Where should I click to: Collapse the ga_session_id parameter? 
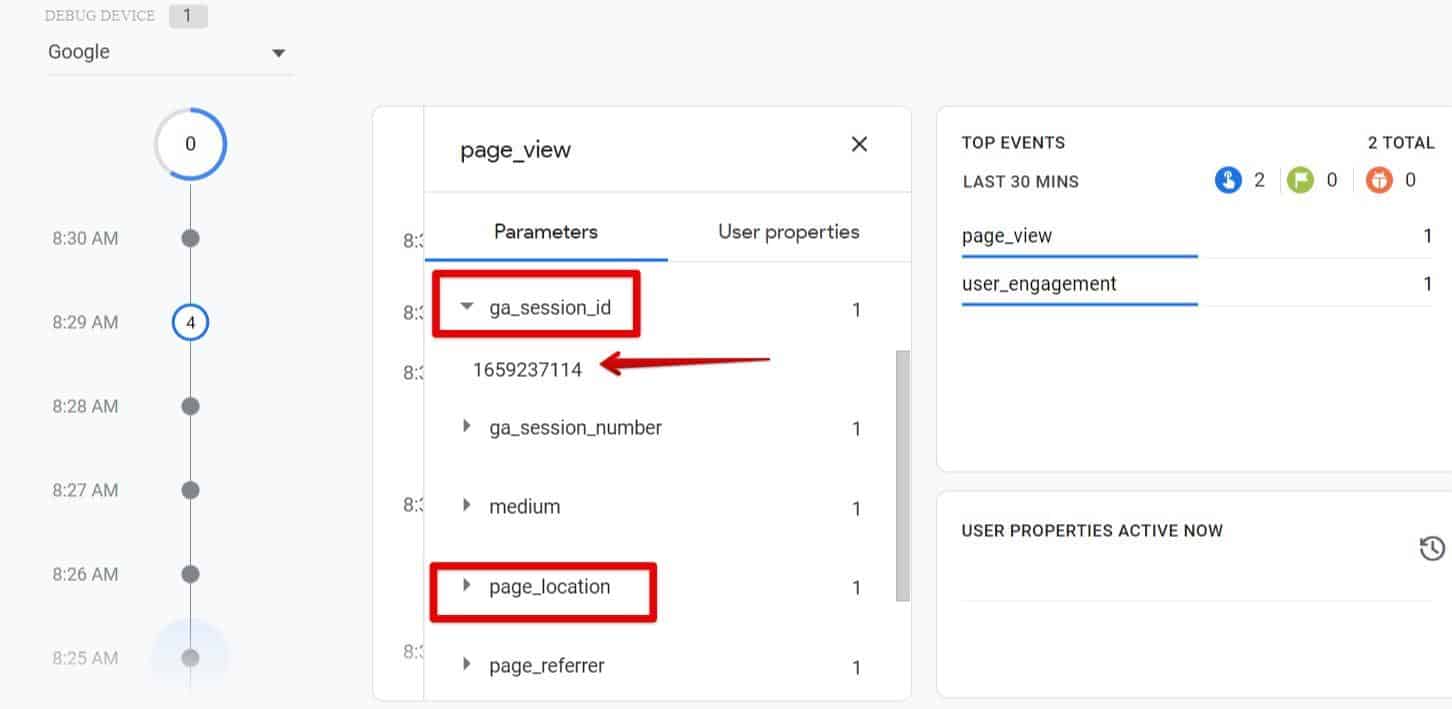[x=466, y=308]
